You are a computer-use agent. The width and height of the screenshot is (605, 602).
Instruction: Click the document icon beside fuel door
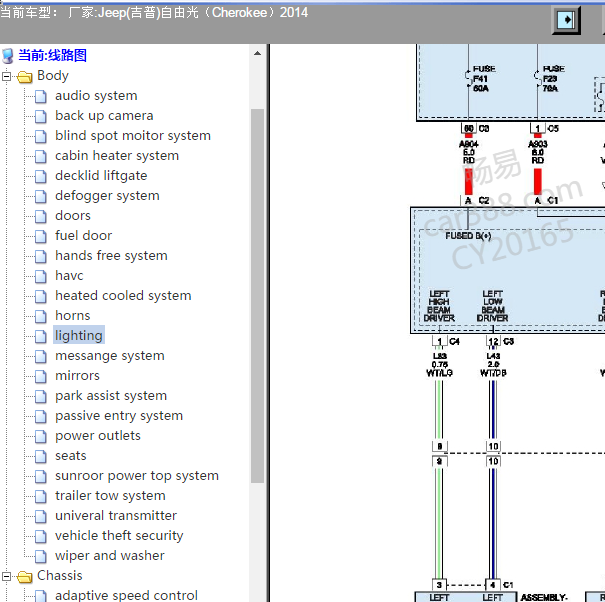pos(41,237)
